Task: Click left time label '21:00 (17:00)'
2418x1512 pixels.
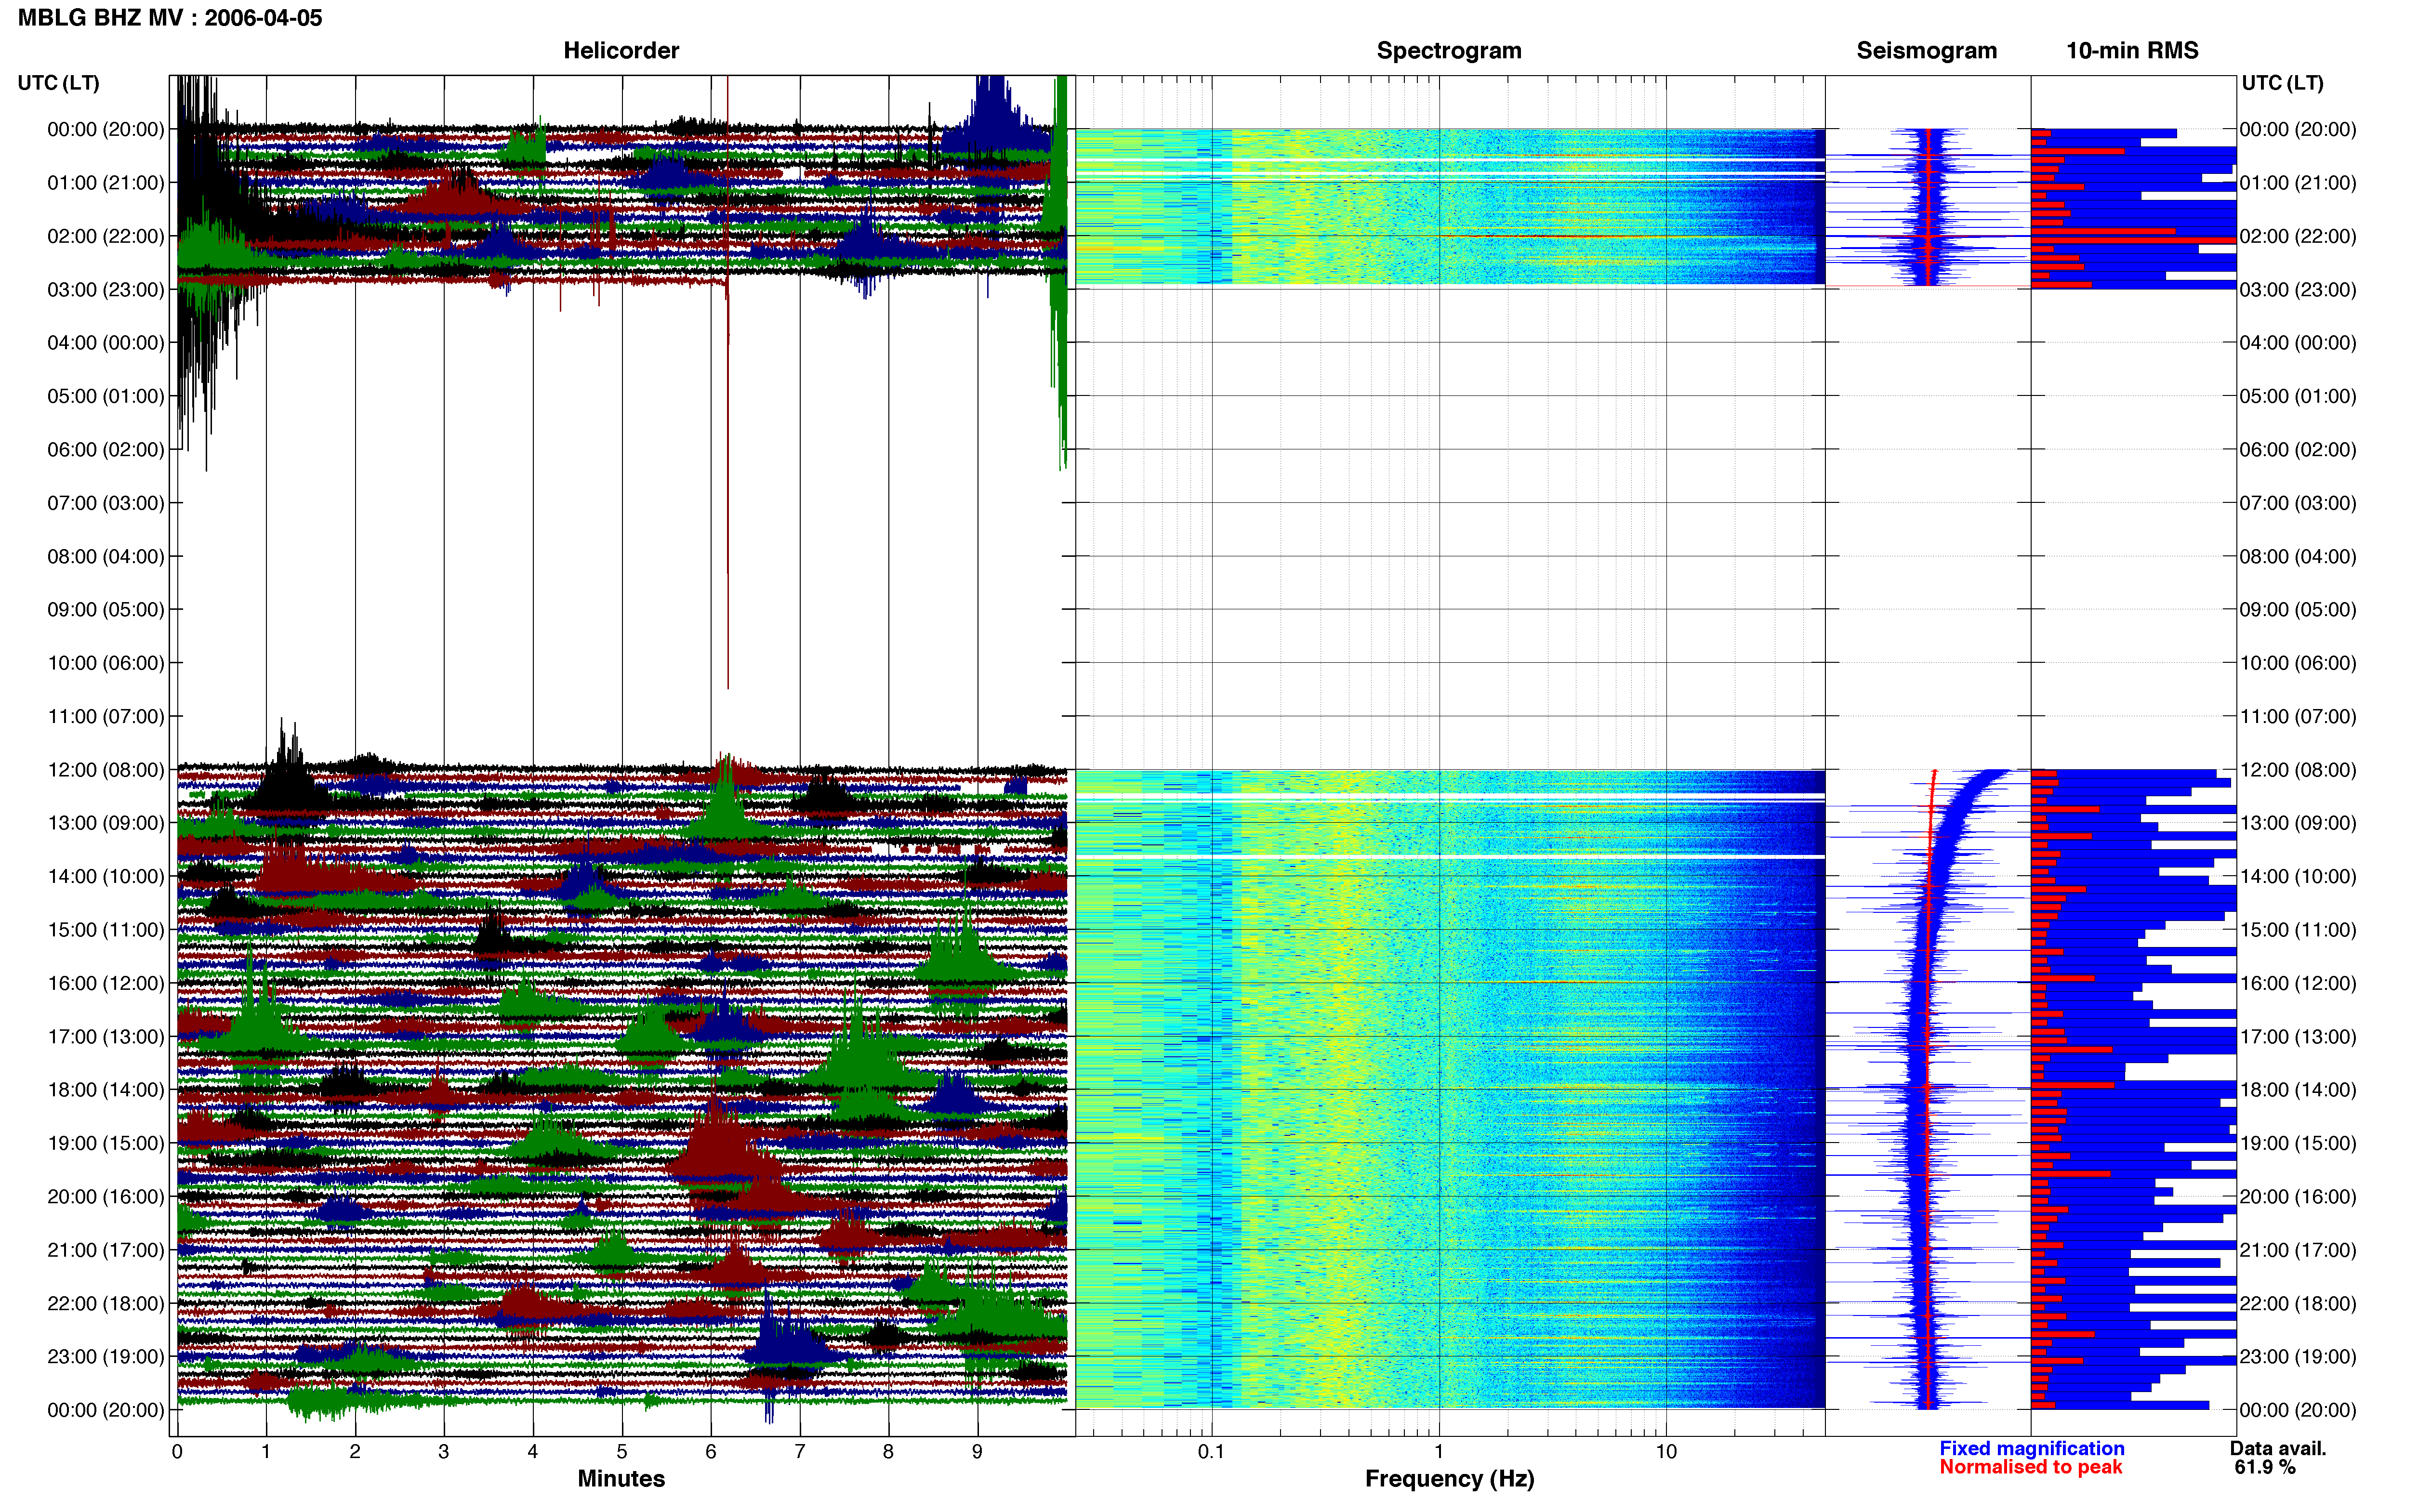Action: coord(106,1250)
